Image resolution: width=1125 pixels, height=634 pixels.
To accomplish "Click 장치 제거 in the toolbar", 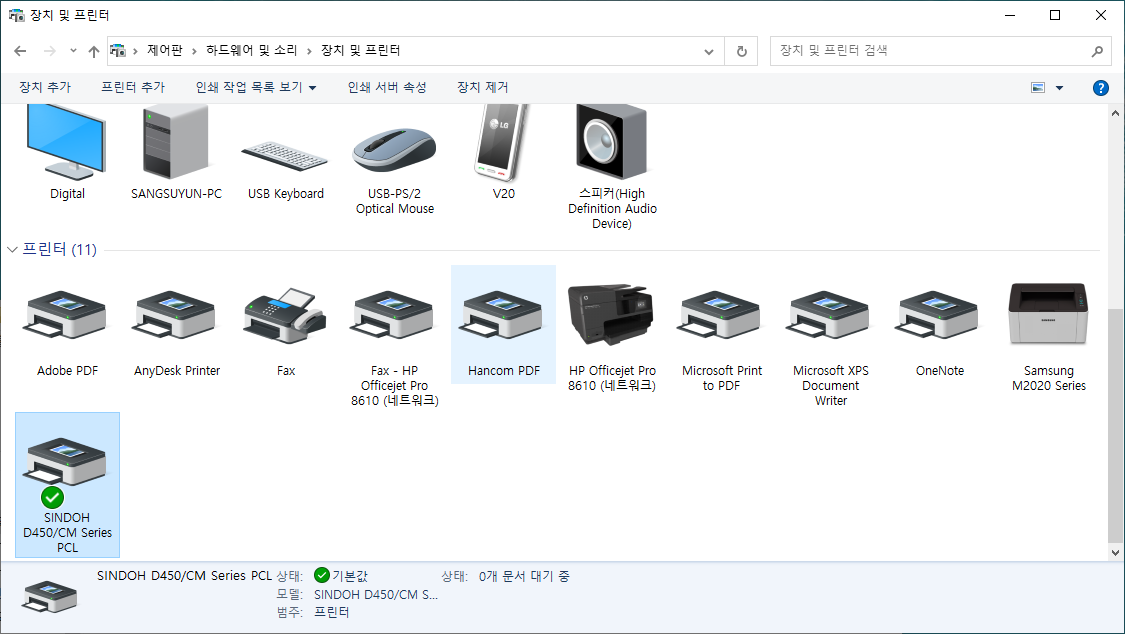I will [483, 87].
